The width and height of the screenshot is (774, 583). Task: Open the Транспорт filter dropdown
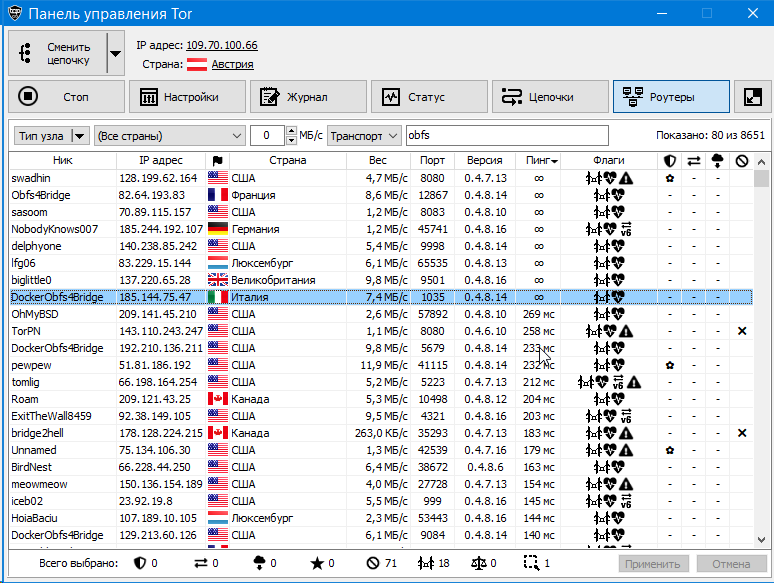pos(363,136)
